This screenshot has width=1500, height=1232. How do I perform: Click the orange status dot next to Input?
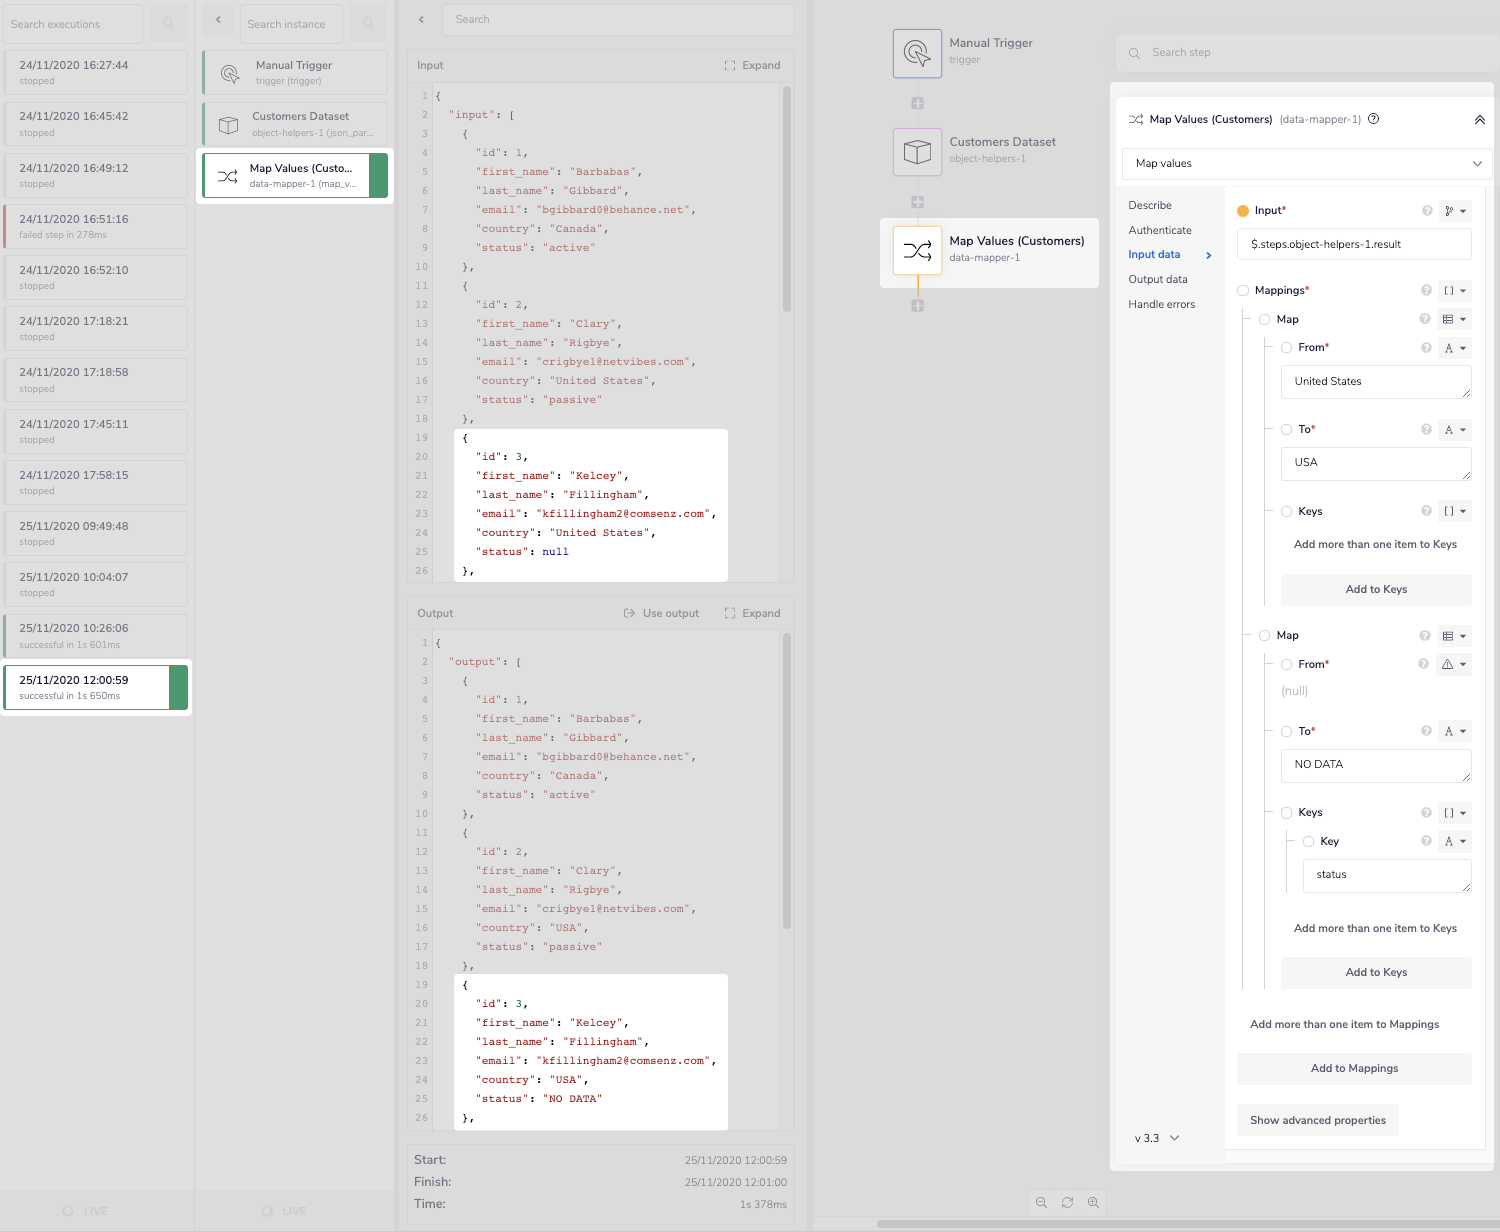click(x=1242, y=210)
